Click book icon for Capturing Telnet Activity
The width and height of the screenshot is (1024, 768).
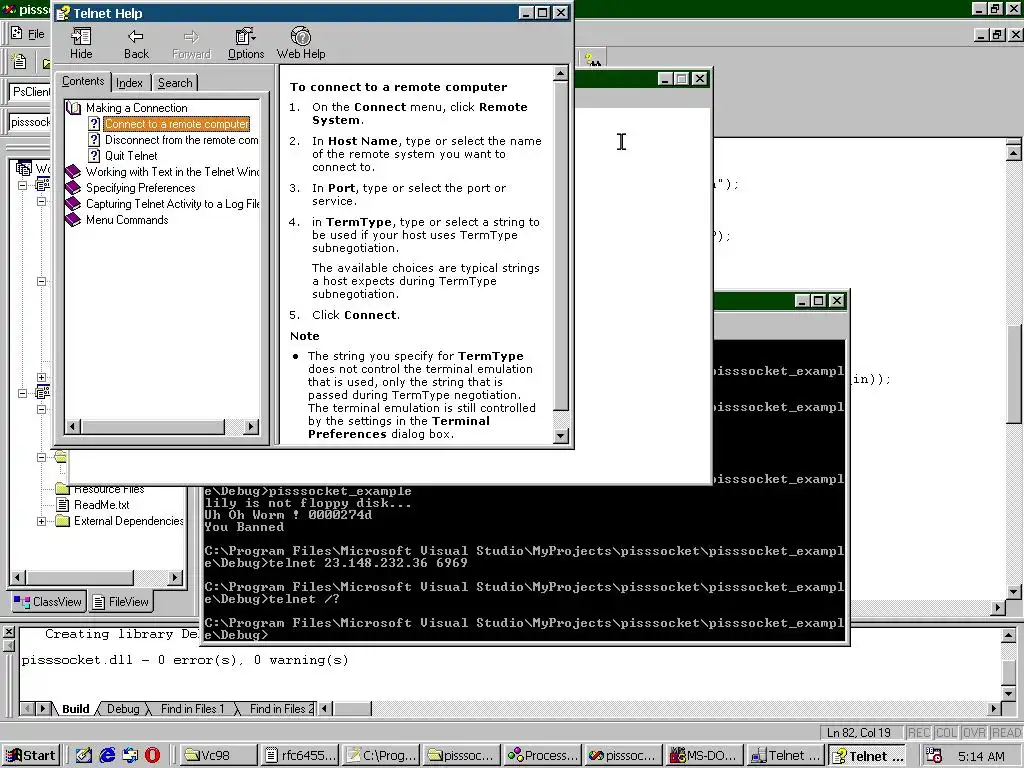pos(74,204)
